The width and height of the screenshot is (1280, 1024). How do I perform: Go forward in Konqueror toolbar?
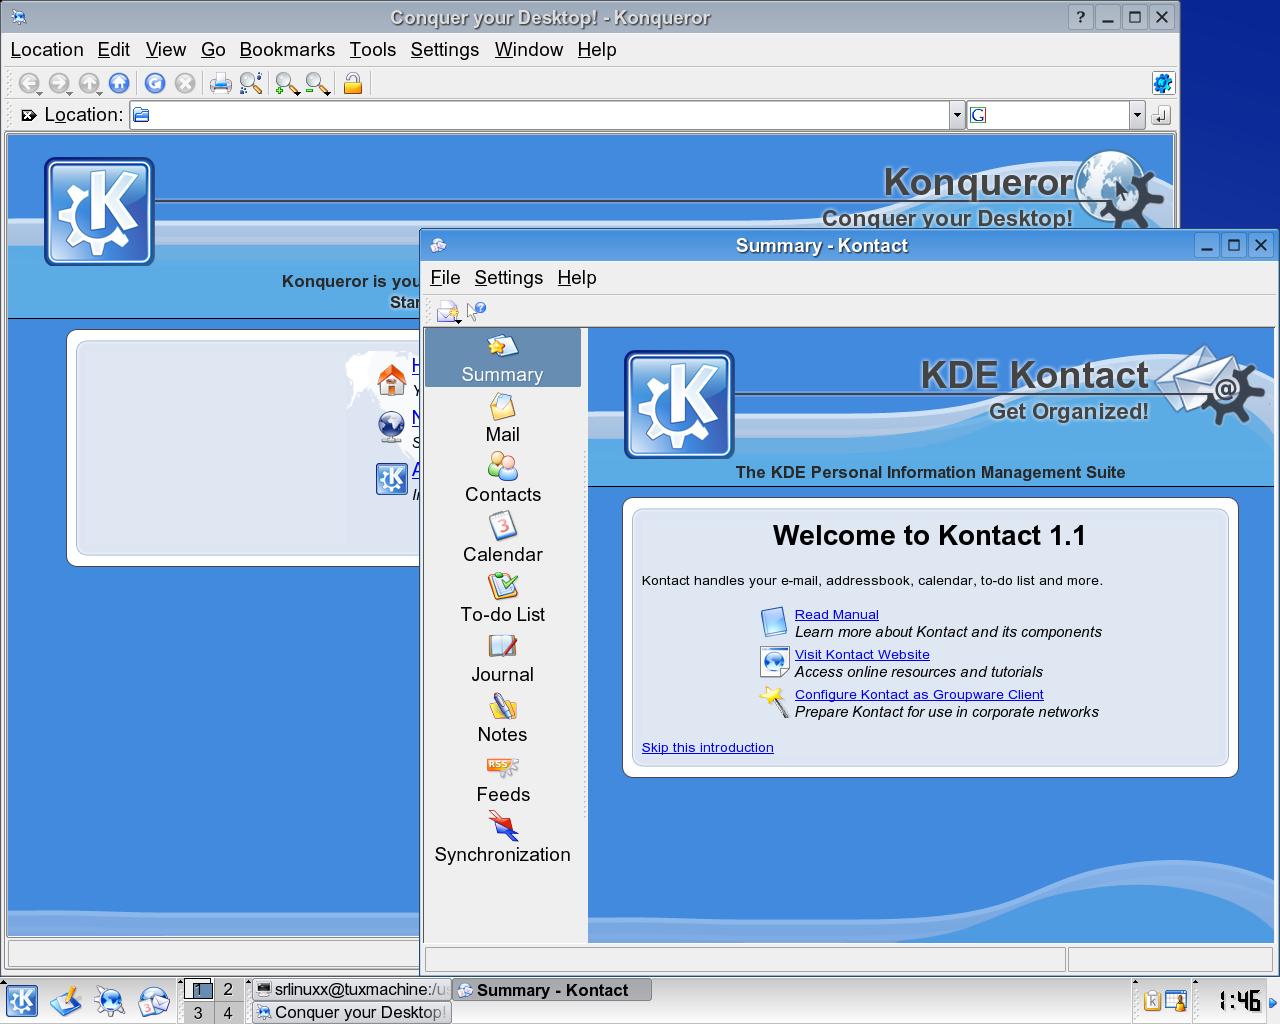coord(59,84)
